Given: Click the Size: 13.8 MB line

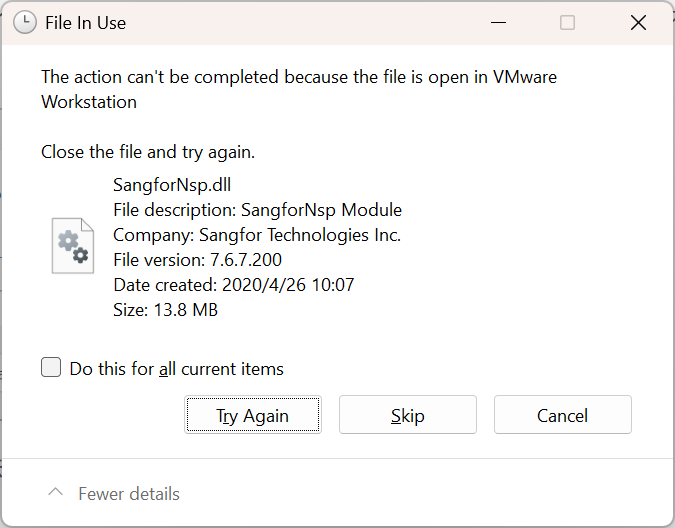Looking at the screenshot, I should [x=166, y=310].
